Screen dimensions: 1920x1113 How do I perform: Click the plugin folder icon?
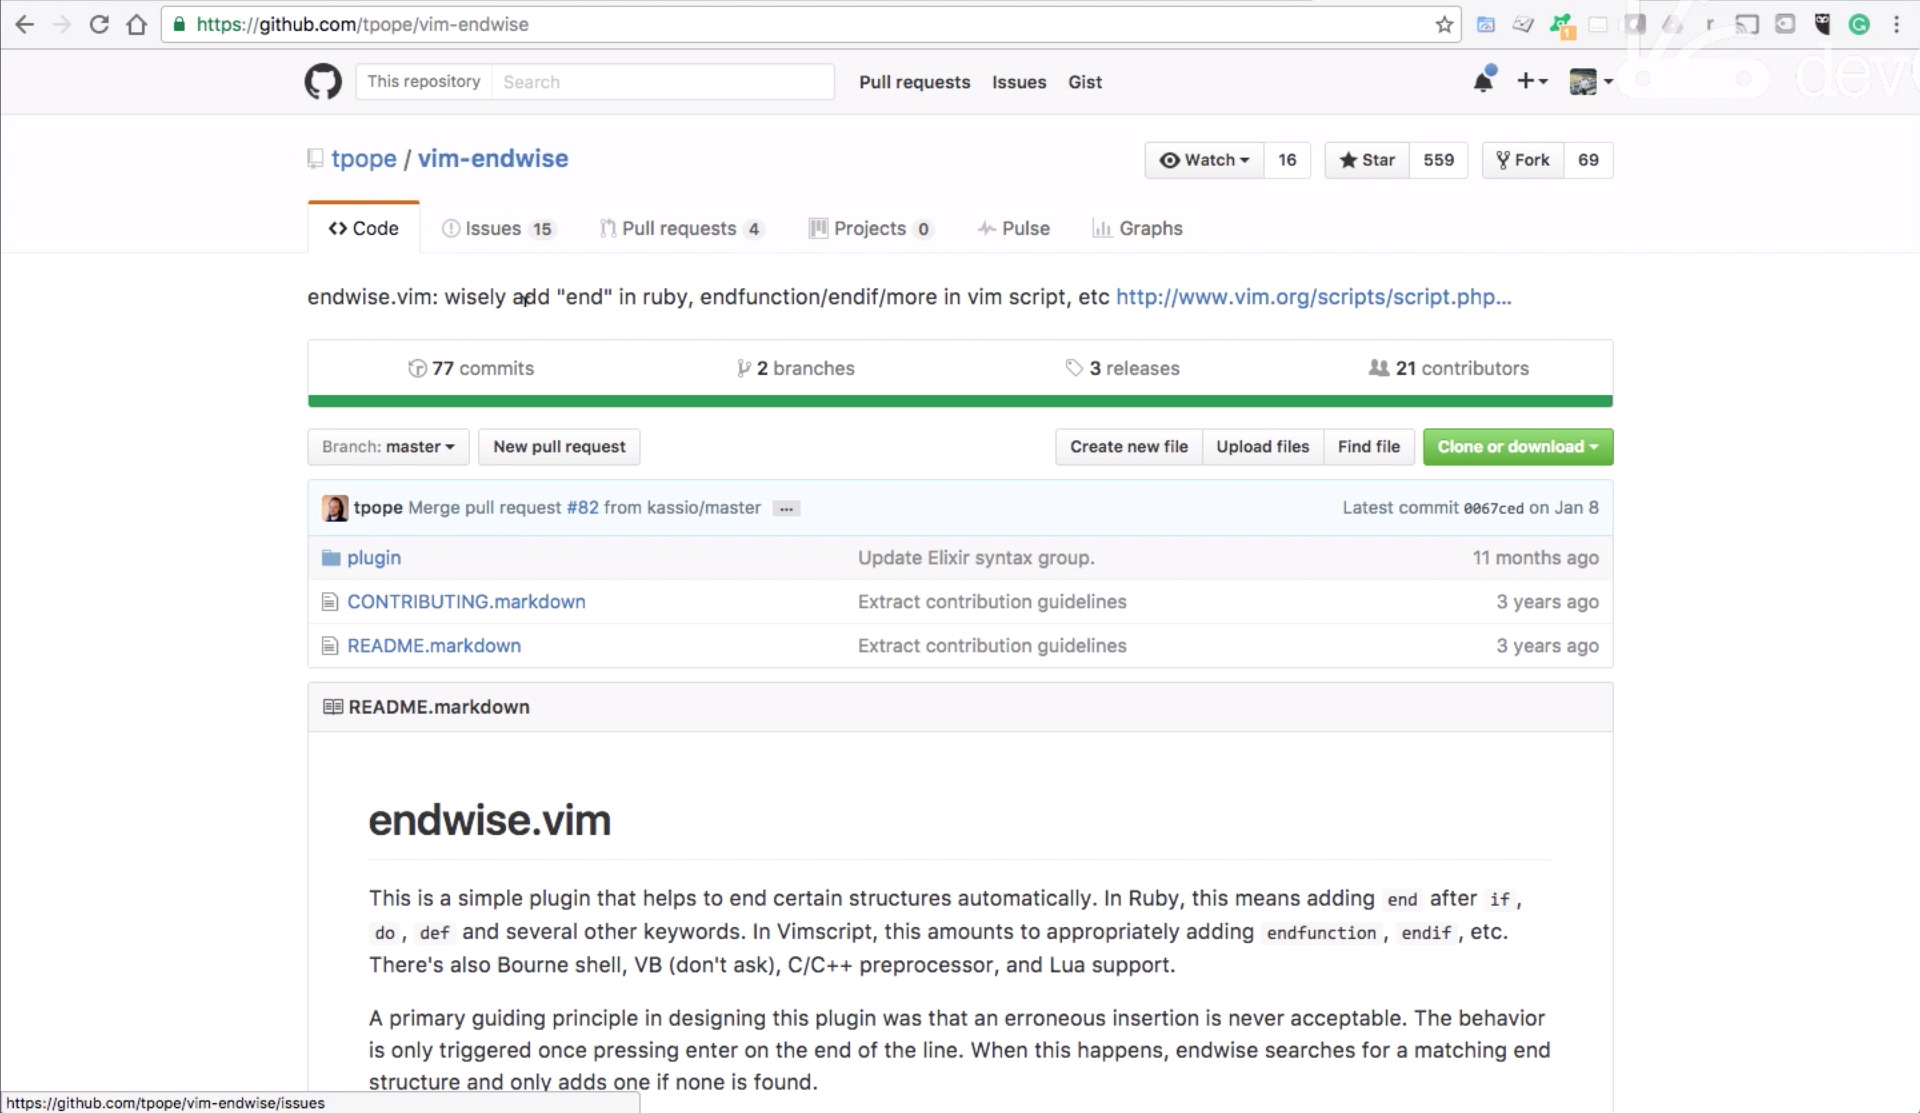point(331,558)
